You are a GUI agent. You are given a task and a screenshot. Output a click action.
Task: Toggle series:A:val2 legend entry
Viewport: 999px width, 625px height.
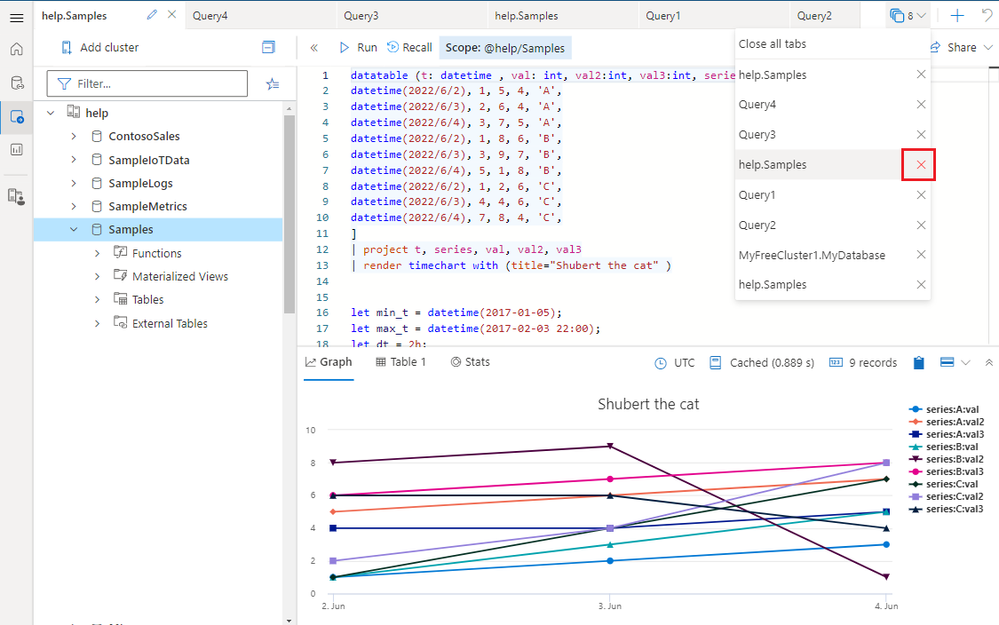(x=946, y=422)
